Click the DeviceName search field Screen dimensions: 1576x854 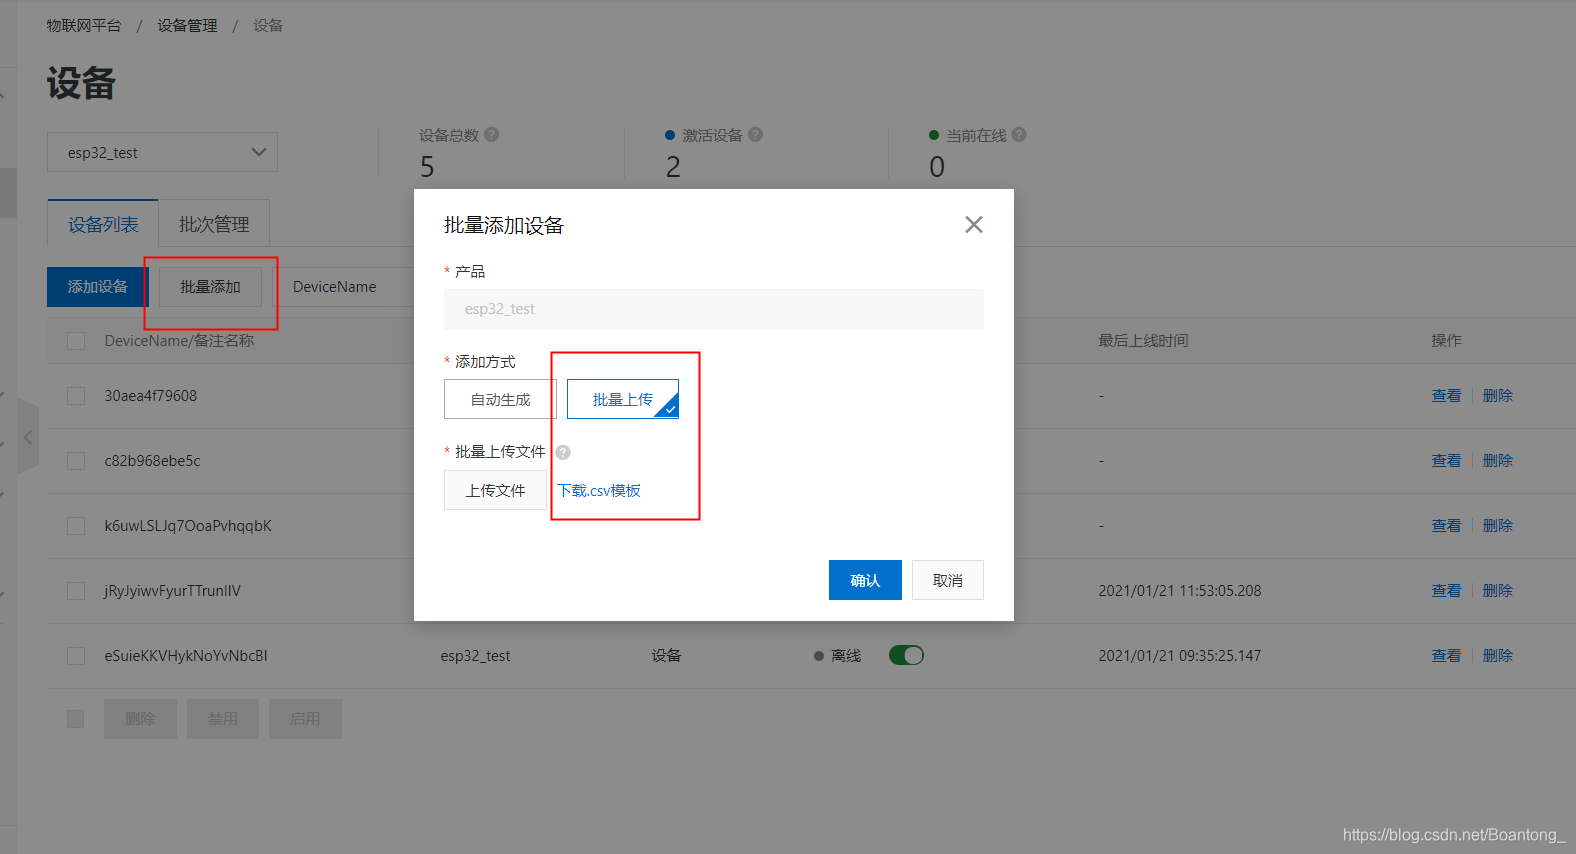(x=343, y=287)
